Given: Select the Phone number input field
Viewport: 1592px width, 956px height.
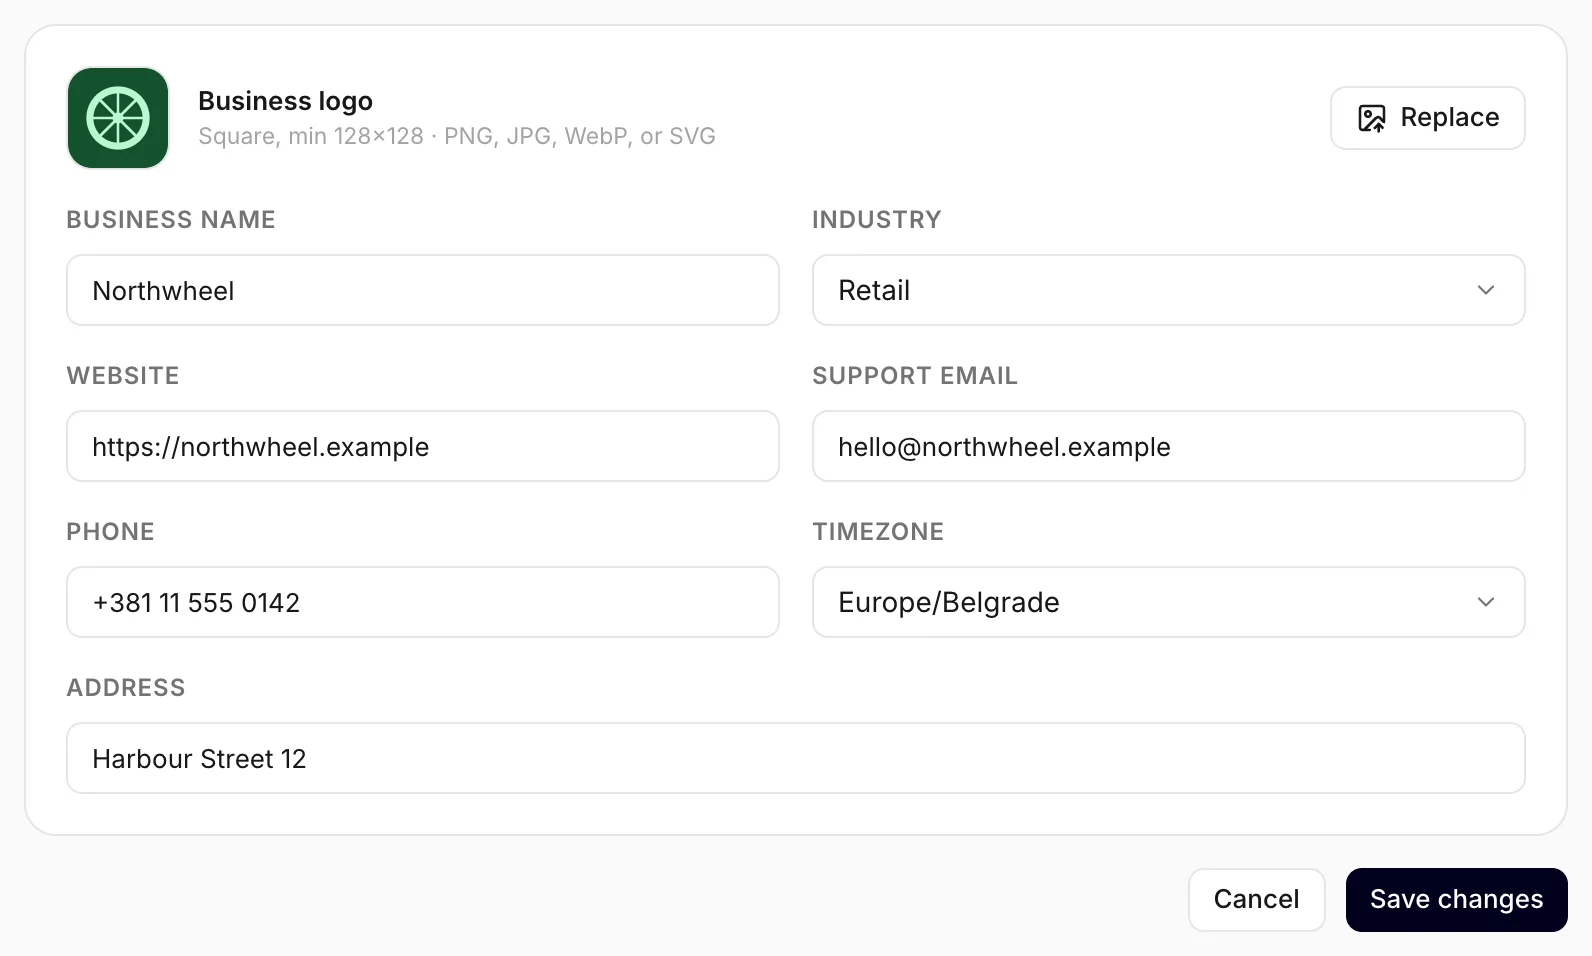Looking at the screenshot, I should 423,602.
